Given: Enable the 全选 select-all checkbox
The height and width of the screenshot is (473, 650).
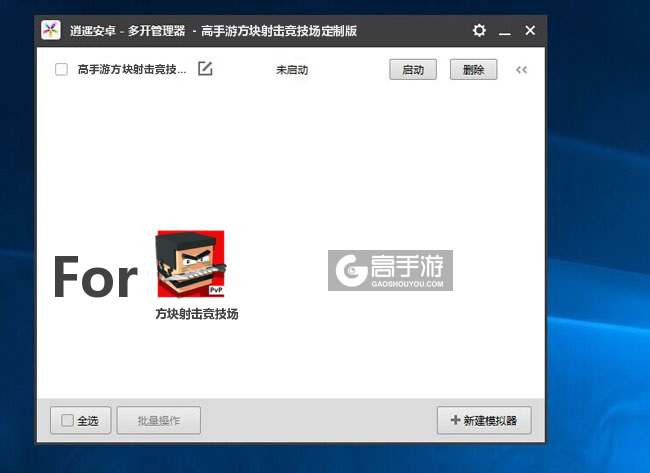Looking at the screenshot, I should (67, 421).
